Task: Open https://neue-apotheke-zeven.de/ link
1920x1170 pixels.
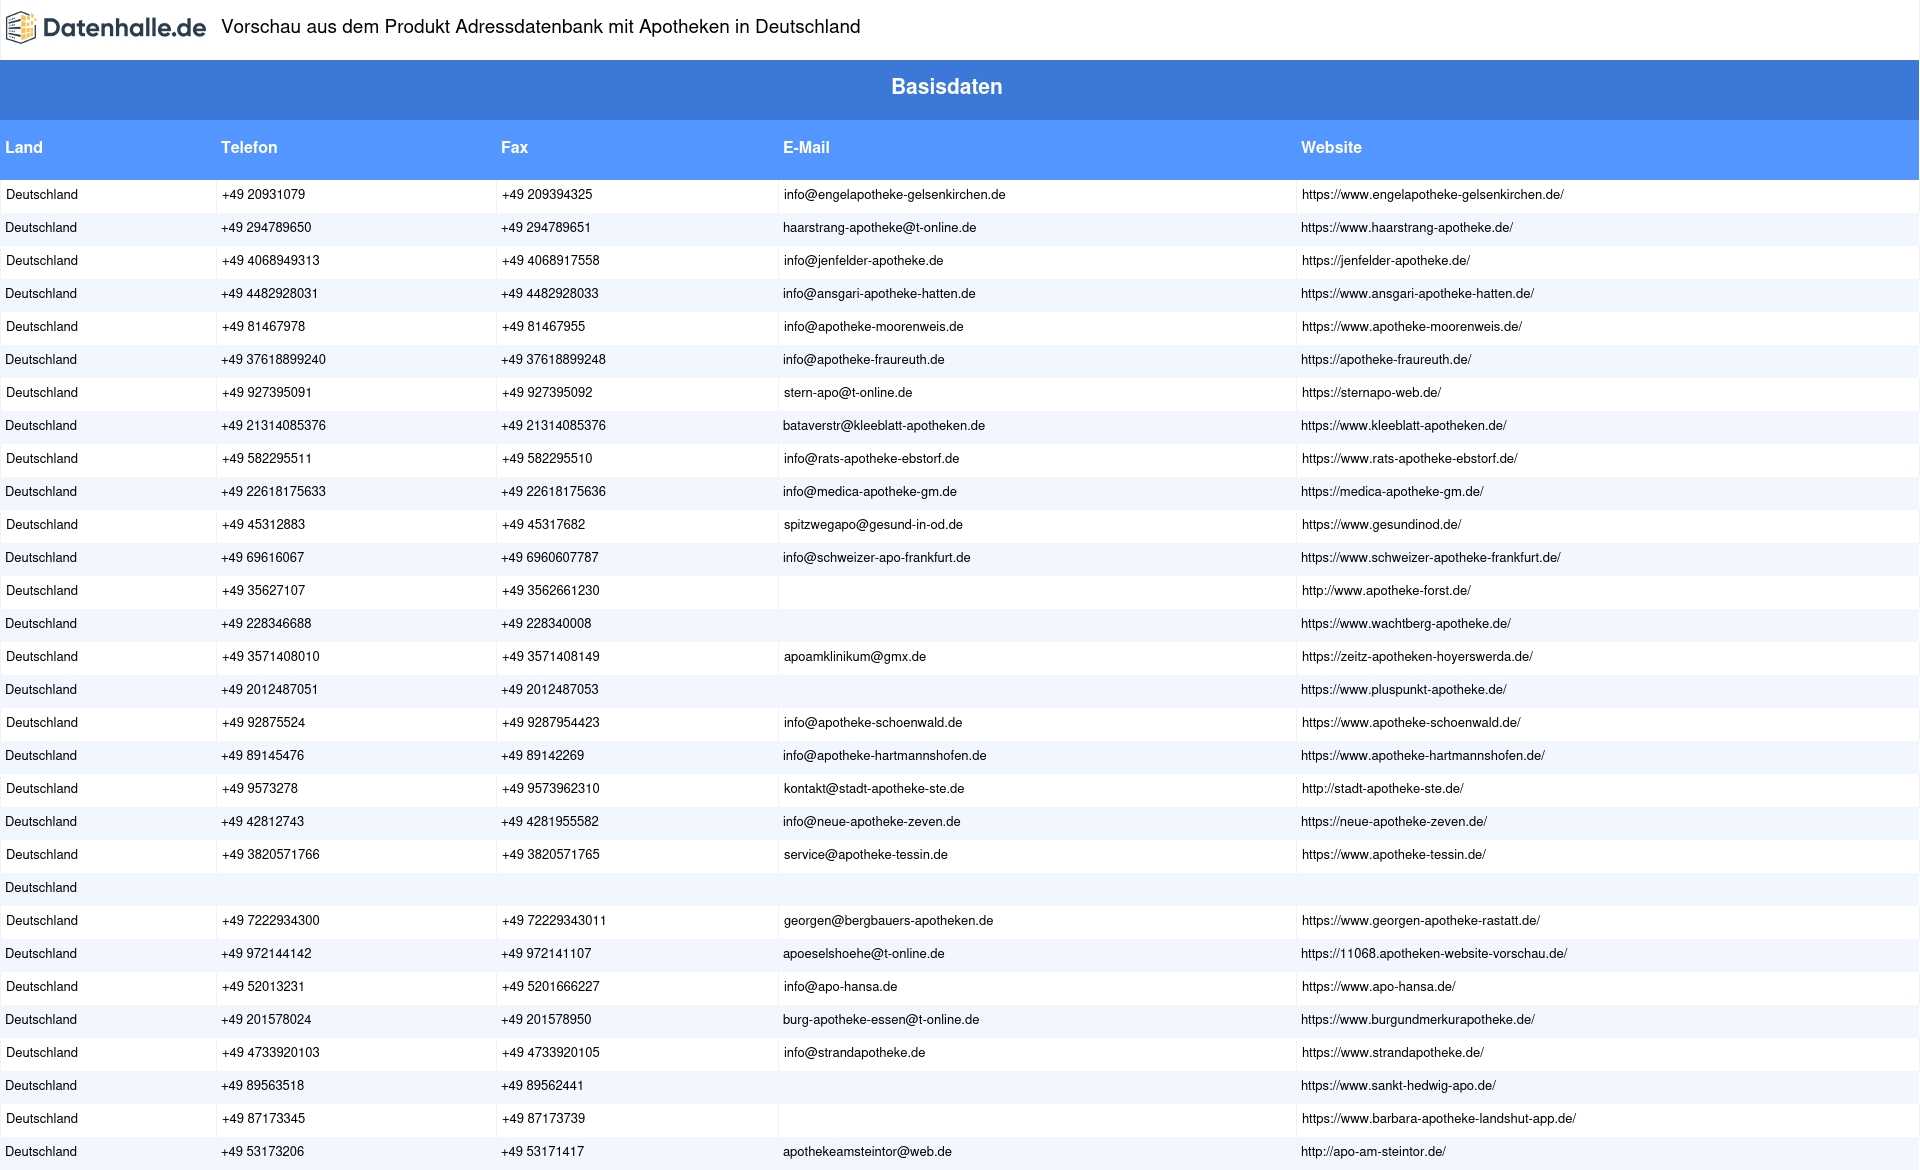Action: point(1394,822)
